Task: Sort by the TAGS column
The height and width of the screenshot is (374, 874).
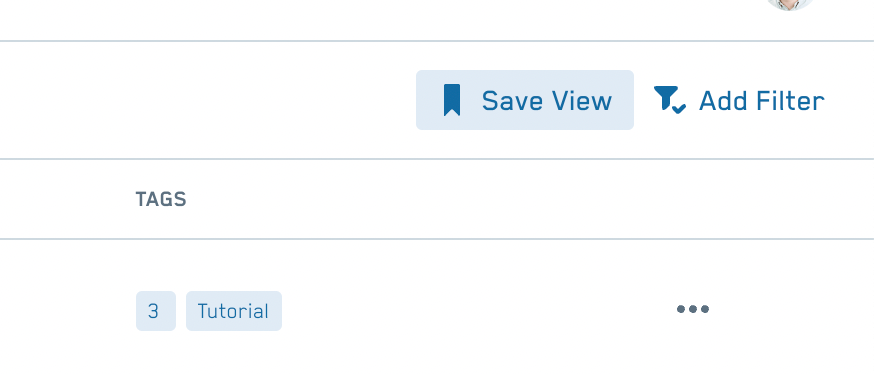Action: 161,200
